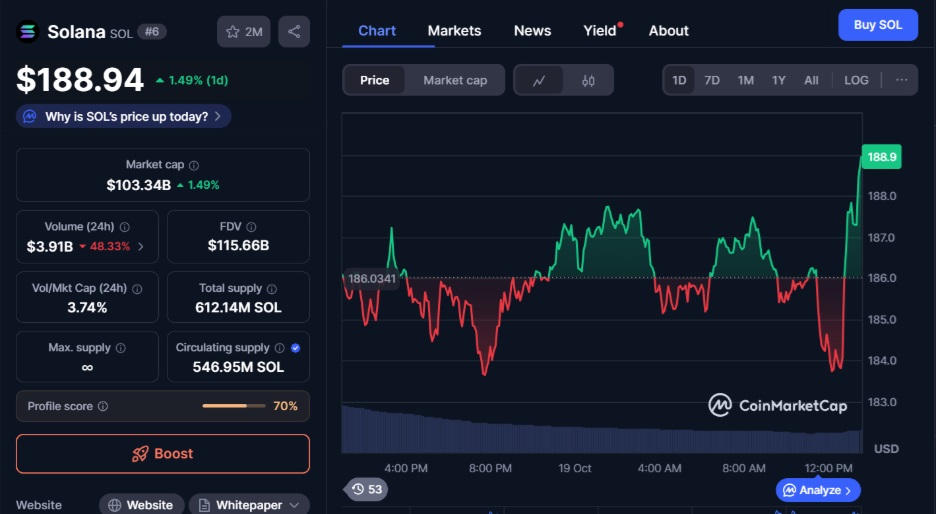Click the 546.95M SOL circulating supply value
This screenshot has width=936, height=514.
tap(238, 367)
